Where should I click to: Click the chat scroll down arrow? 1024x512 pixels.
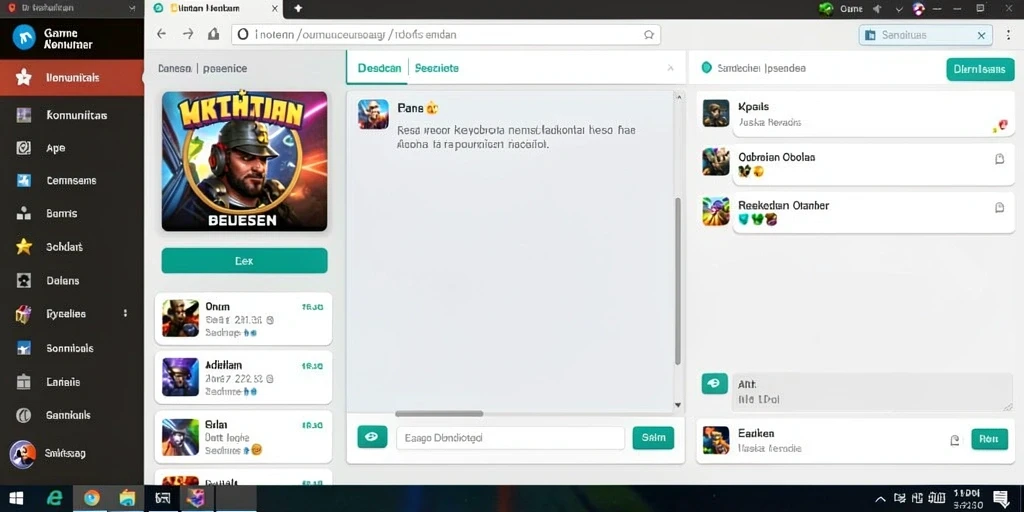[678, 405]
